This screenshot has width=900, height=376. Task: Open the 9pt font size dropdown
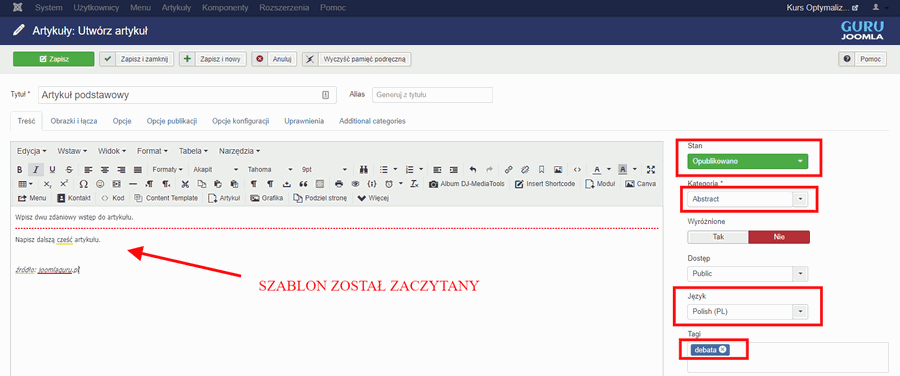click(x=324, y=169)
